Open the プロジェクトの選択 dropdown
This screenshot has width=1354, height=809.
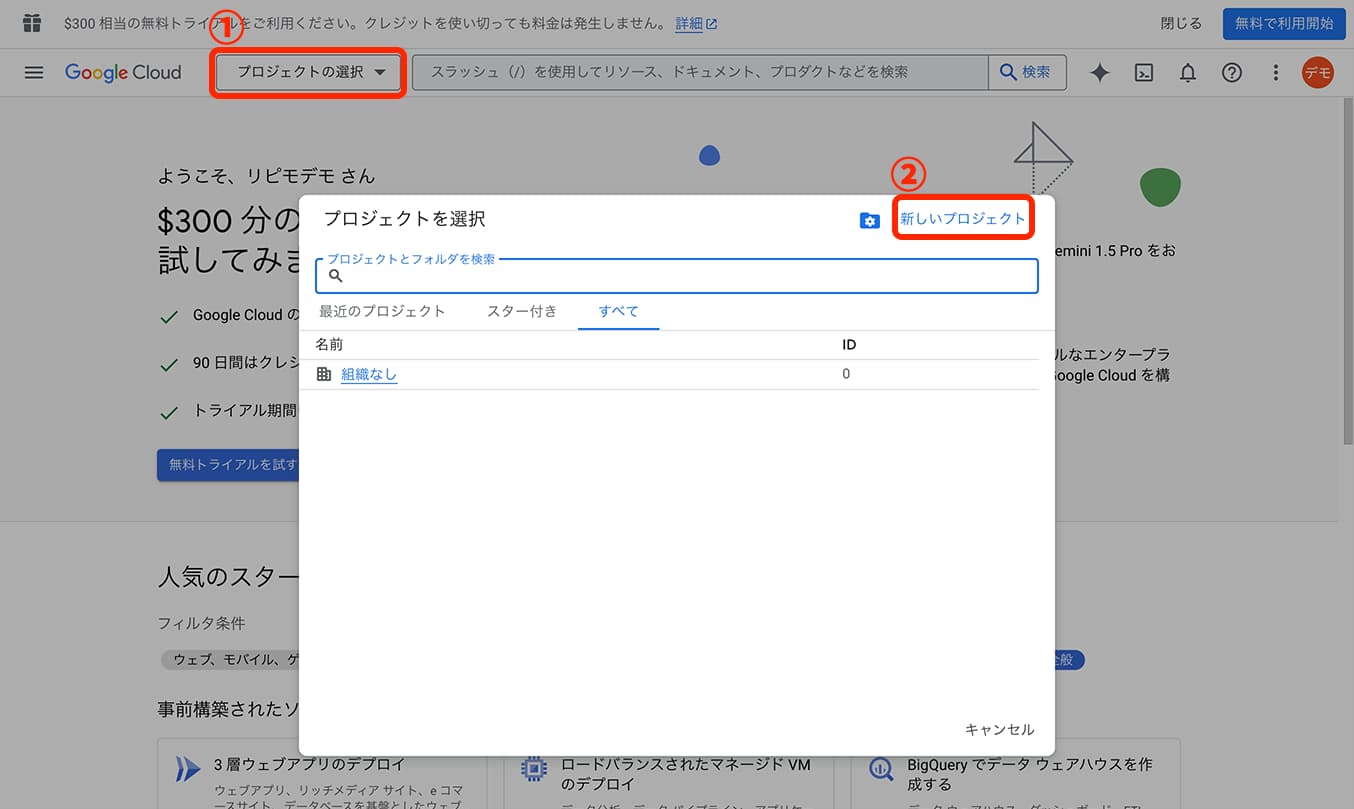[308, 72]
